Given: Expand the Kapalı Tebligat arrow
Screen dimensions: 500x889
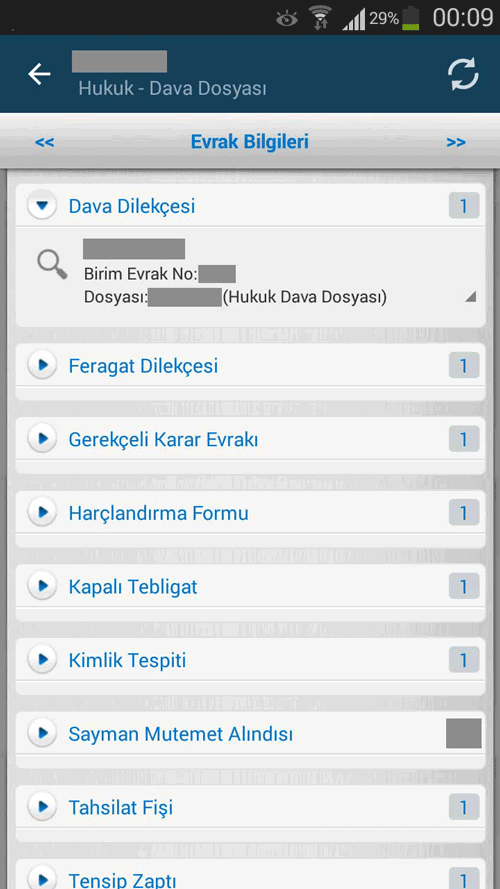Looking at the screenshot, I should (x=42, y=586).
